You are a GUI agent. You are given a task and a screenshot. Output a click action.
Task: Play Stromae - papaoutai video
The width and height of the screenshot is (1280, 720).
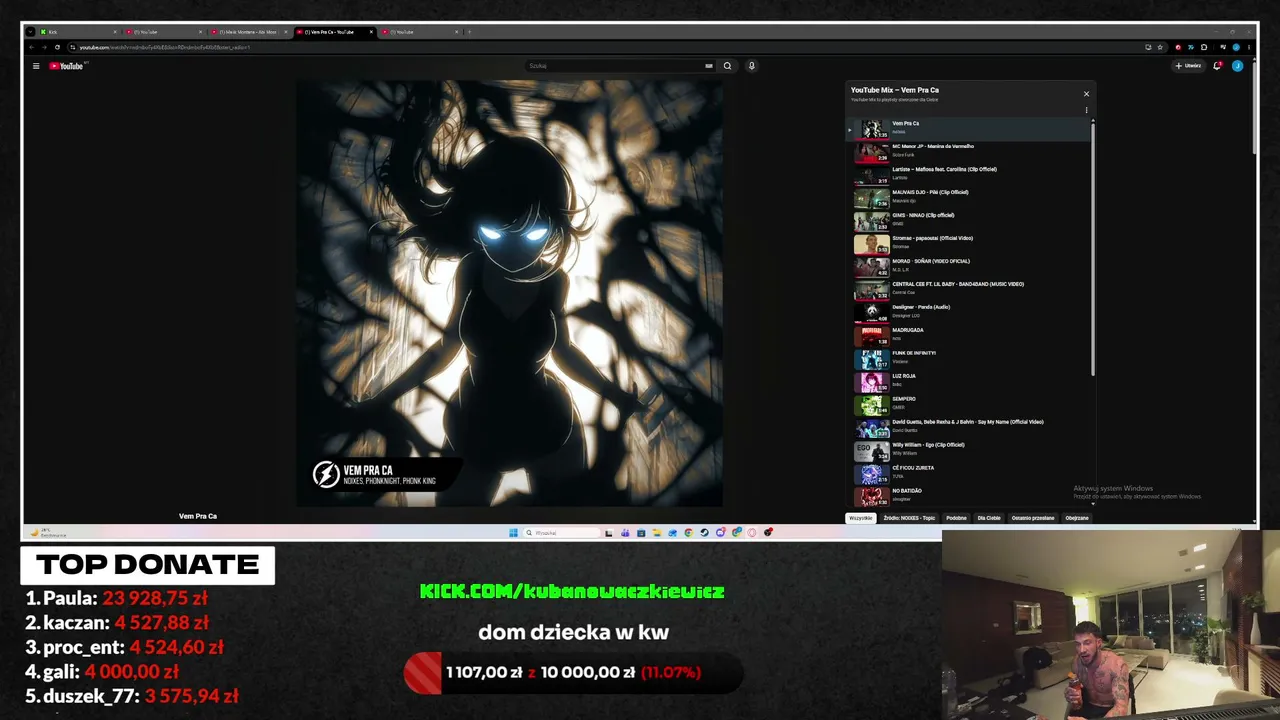click(x=968, y=243)
